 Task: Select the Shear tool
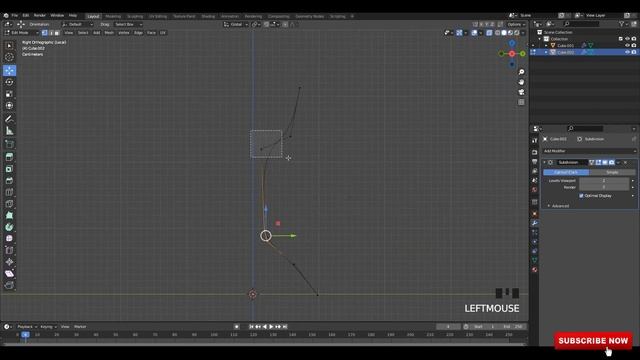[9, 273]
